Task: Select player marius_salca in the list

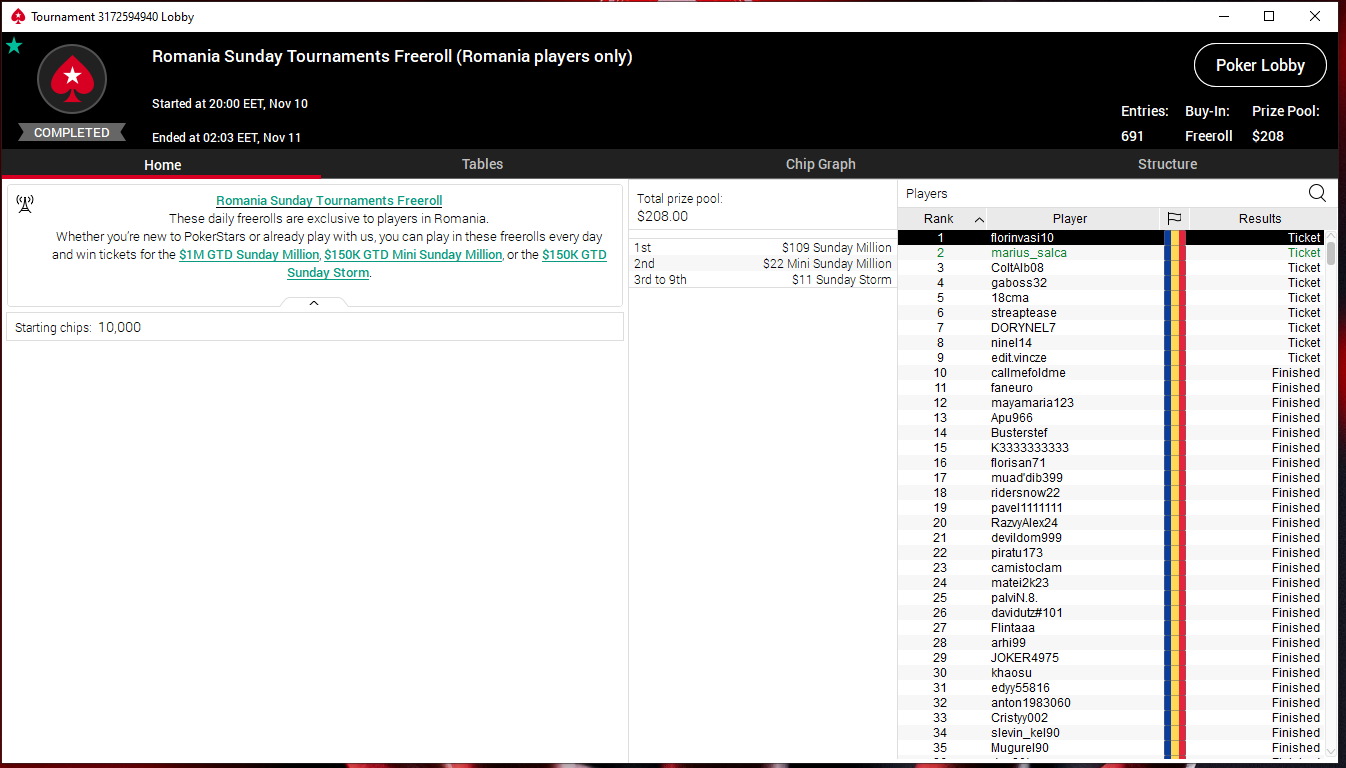Action: (x=1111, y=253)
